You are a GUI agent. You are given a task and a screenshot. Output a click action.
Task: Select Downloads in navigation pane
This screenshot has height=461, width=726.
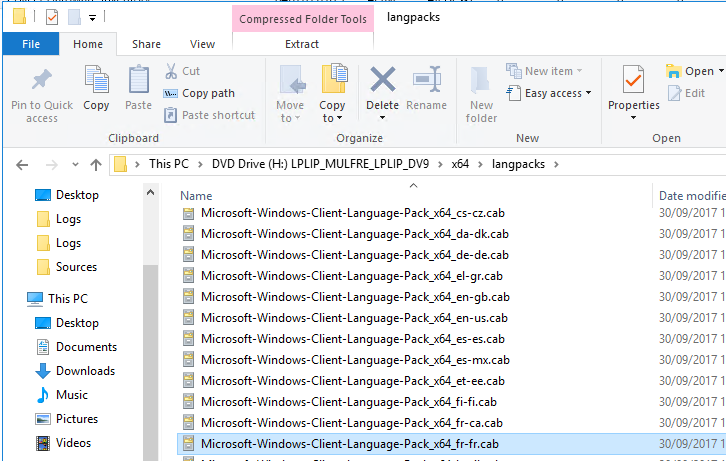click(76, 371)
